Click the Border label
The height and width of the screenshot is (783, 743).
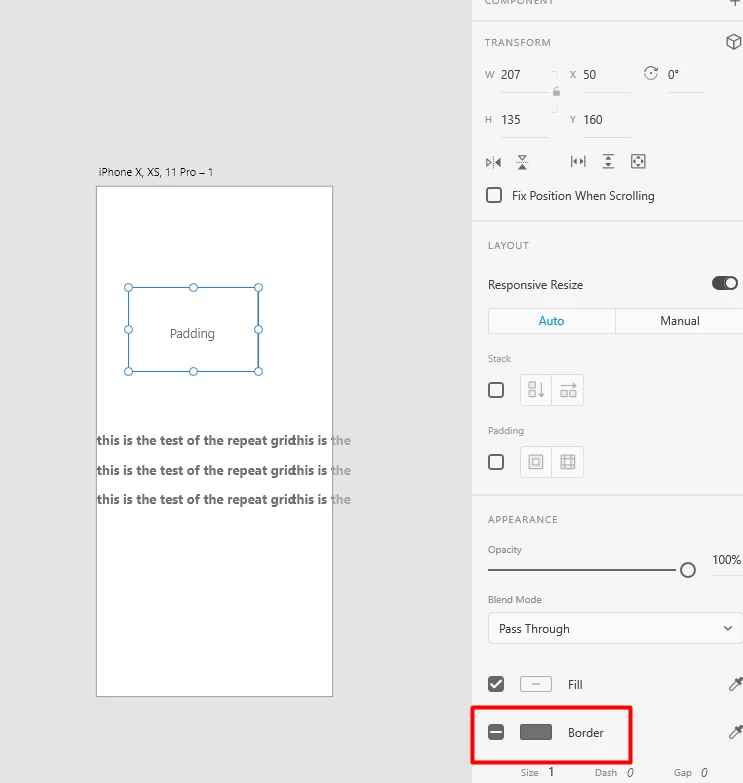586,733
